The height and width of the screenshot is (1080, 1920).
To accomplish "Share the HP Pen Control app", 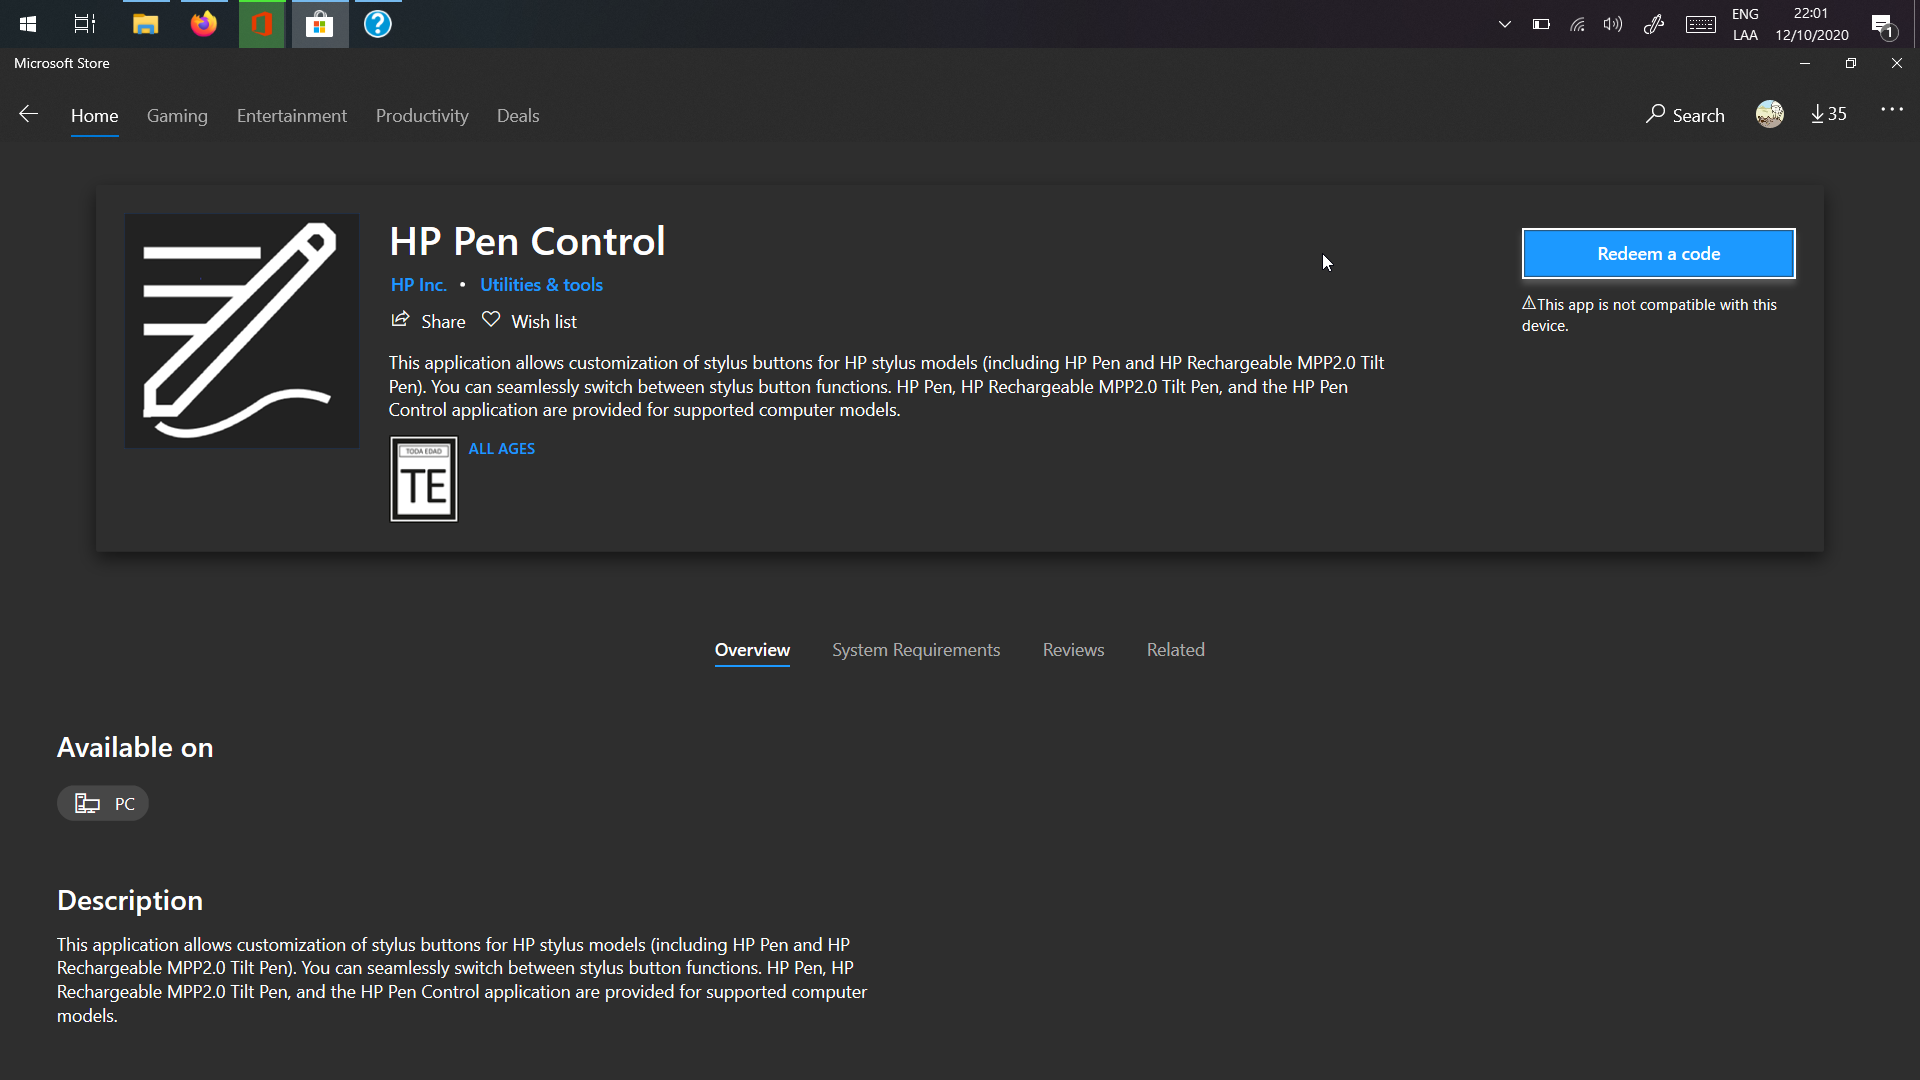I will (427, 321).
